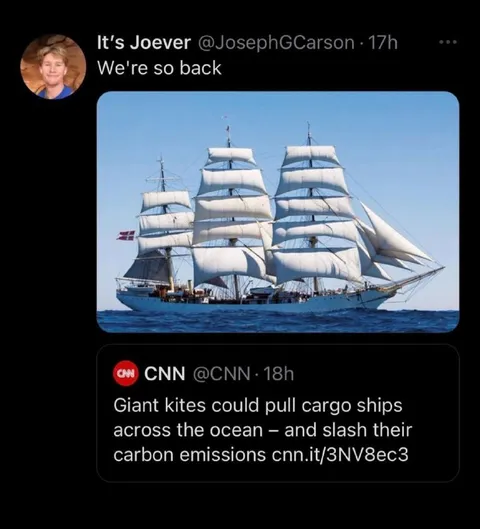Open the tweet via 17h timestamp
The image size is (480, 529).
point(384,43)
